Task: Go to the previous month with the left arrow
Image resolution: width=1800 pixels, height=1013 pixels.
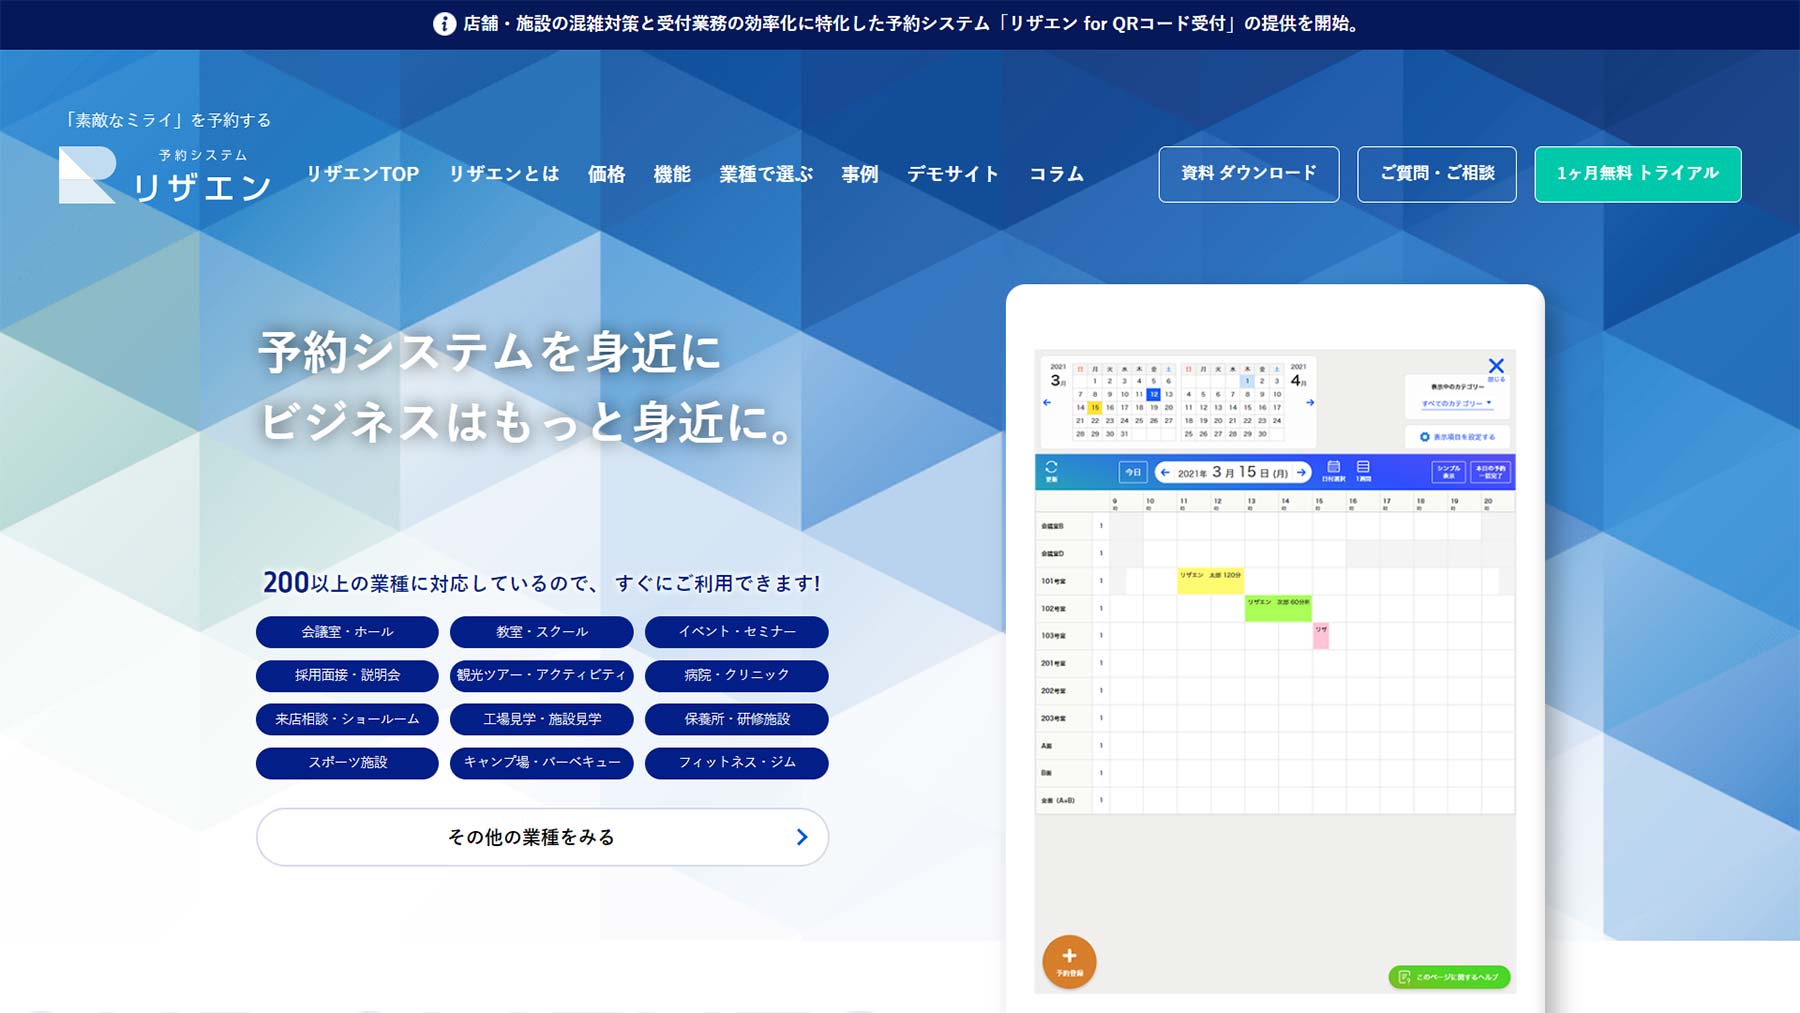Action: (1047, 402)
